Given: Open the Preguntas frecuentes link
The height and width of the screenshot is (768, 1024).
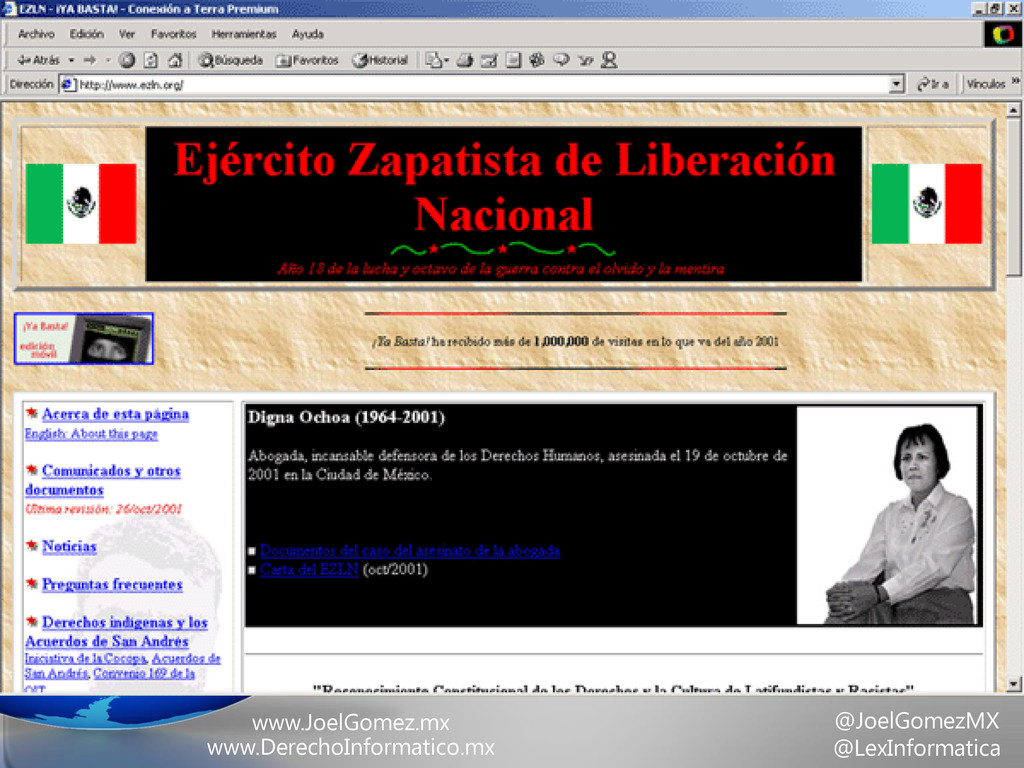Looking at the screenshot, I should pyautogui.click(x=112, y=584).
